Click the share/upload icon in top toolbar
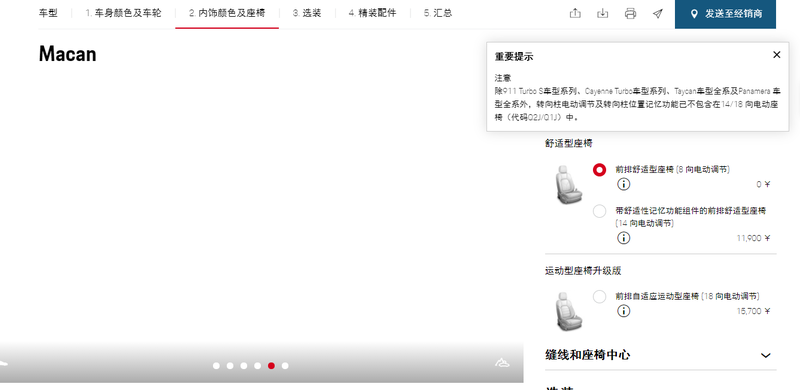 tap(575, 13)
